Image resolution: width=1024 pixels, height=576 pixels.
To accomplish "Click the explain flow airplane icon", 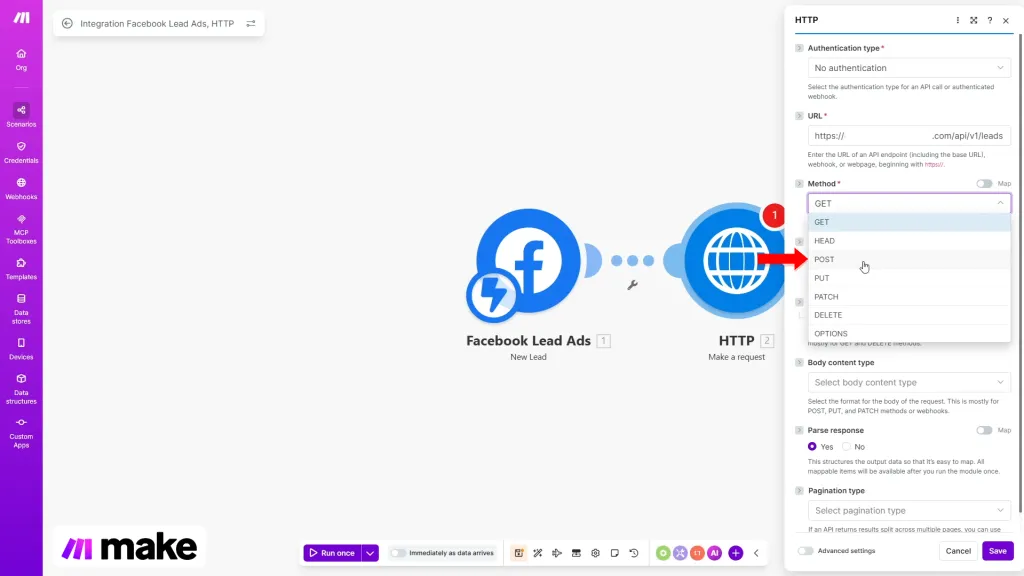I will pos(556,553).
